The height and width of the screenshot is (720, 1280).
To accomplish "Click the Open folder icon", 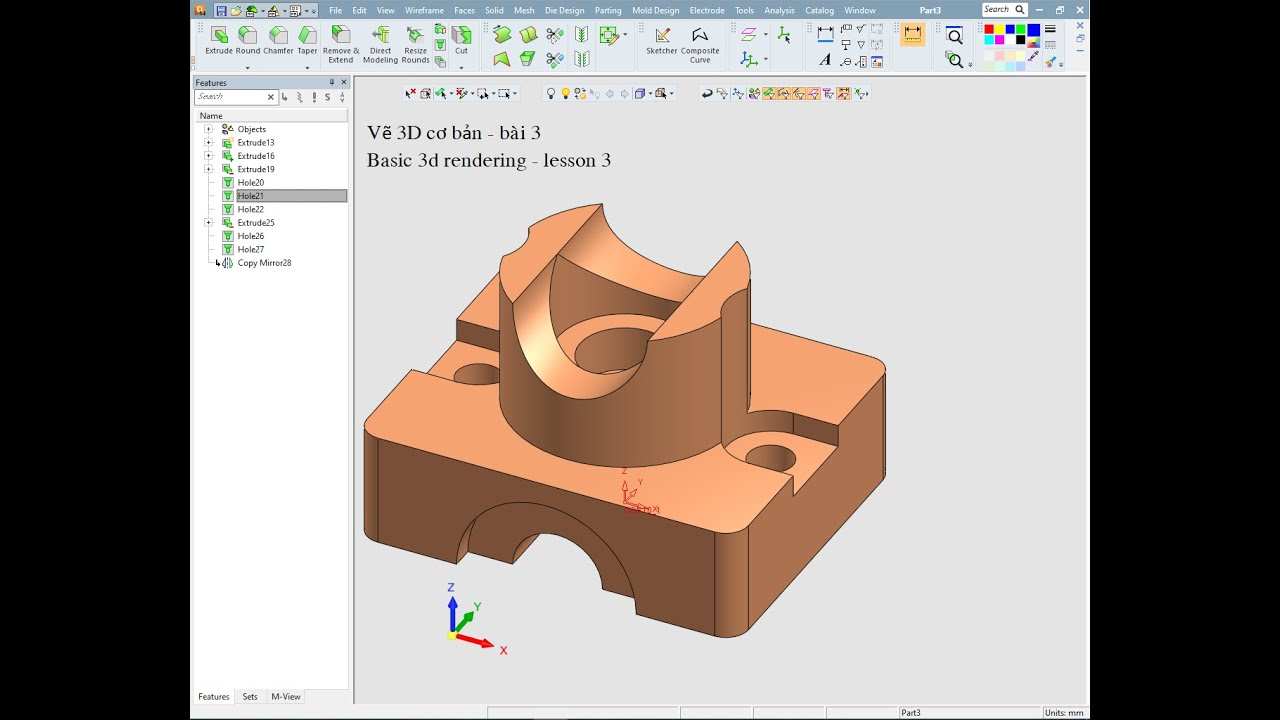I will (x=236, y=10).
